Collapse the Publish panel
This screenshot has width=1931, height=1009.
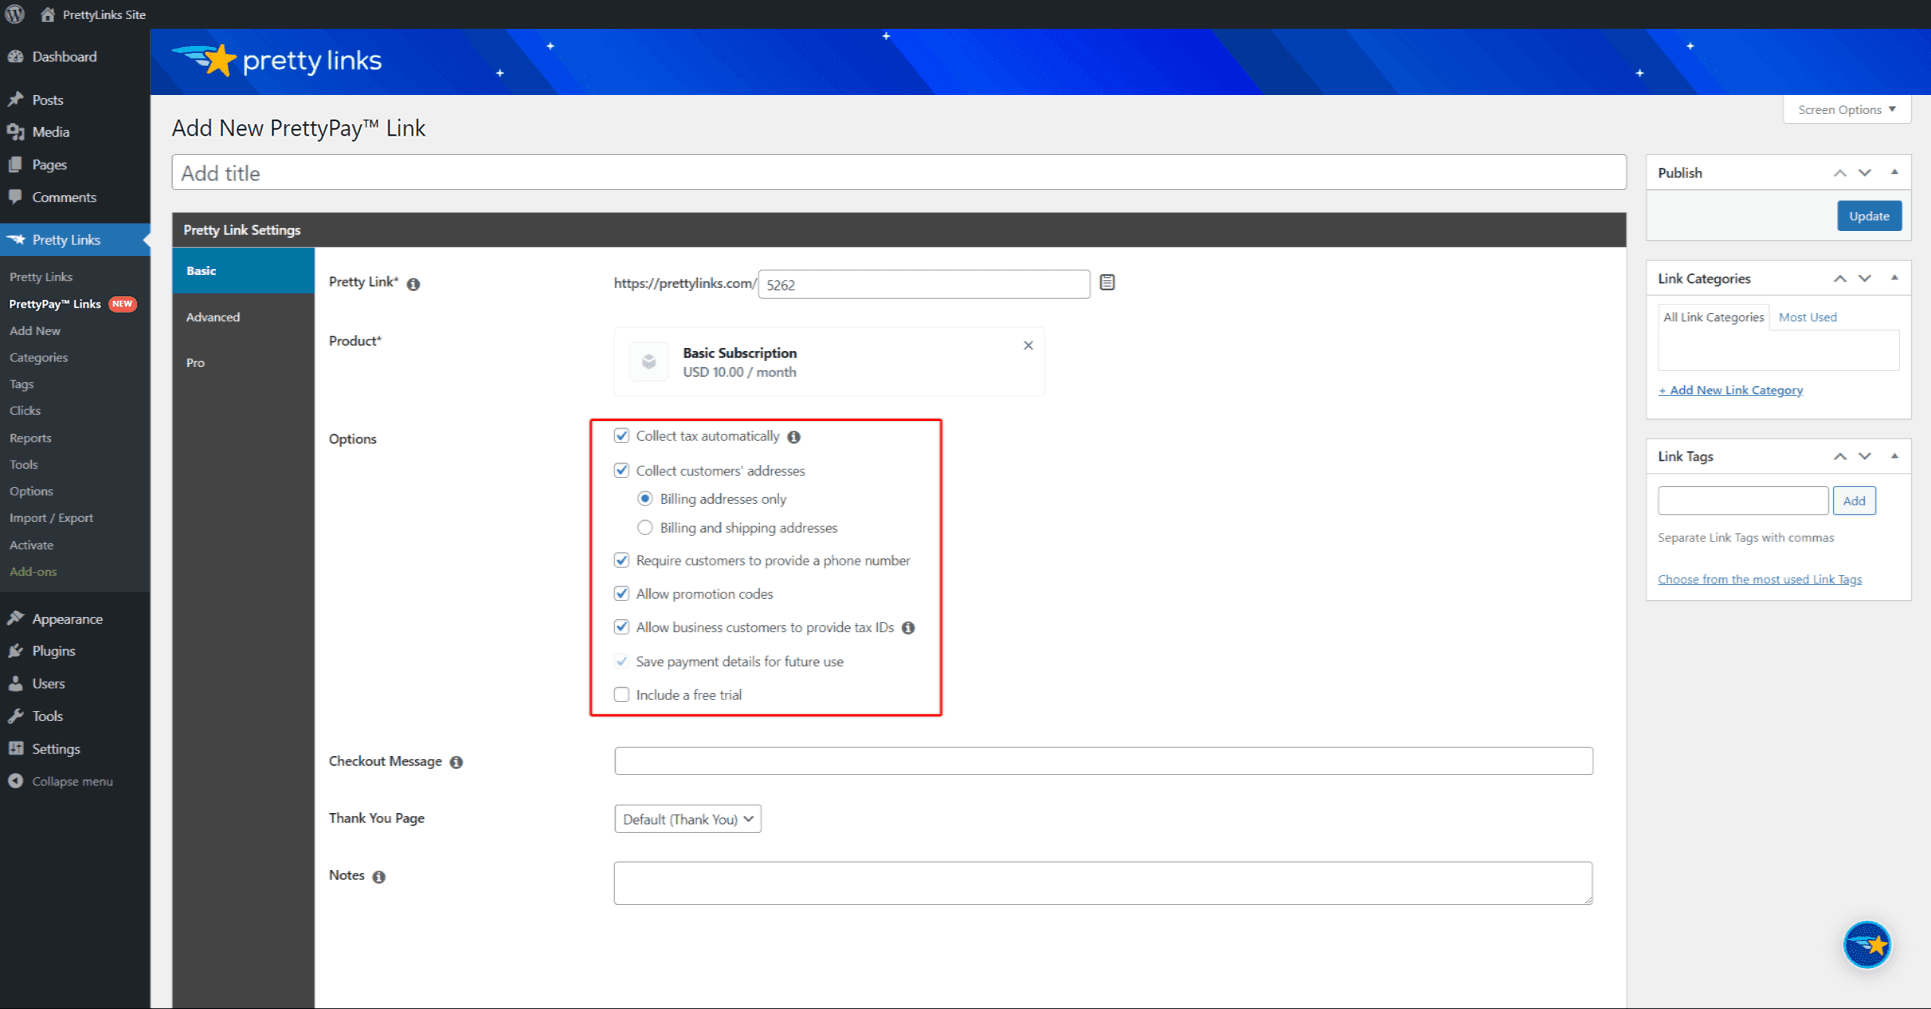[1895, 171]
